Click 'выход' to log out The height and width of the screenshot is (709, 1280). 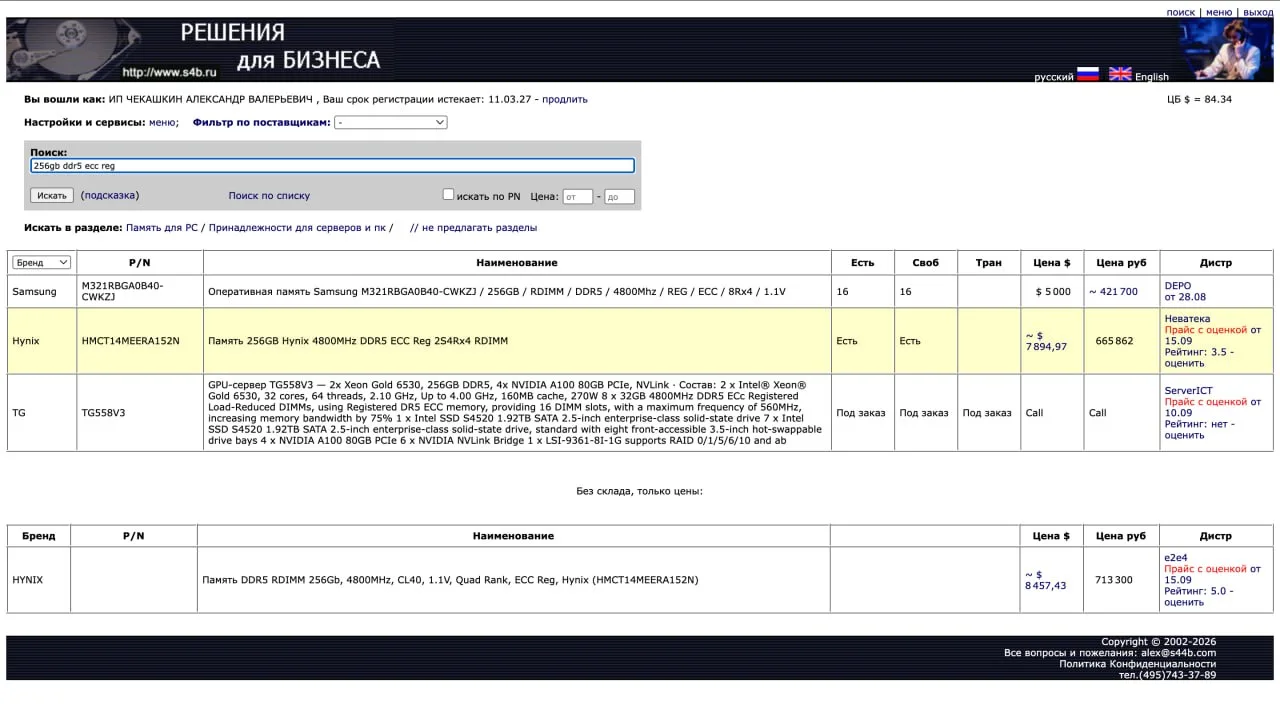1258,12
